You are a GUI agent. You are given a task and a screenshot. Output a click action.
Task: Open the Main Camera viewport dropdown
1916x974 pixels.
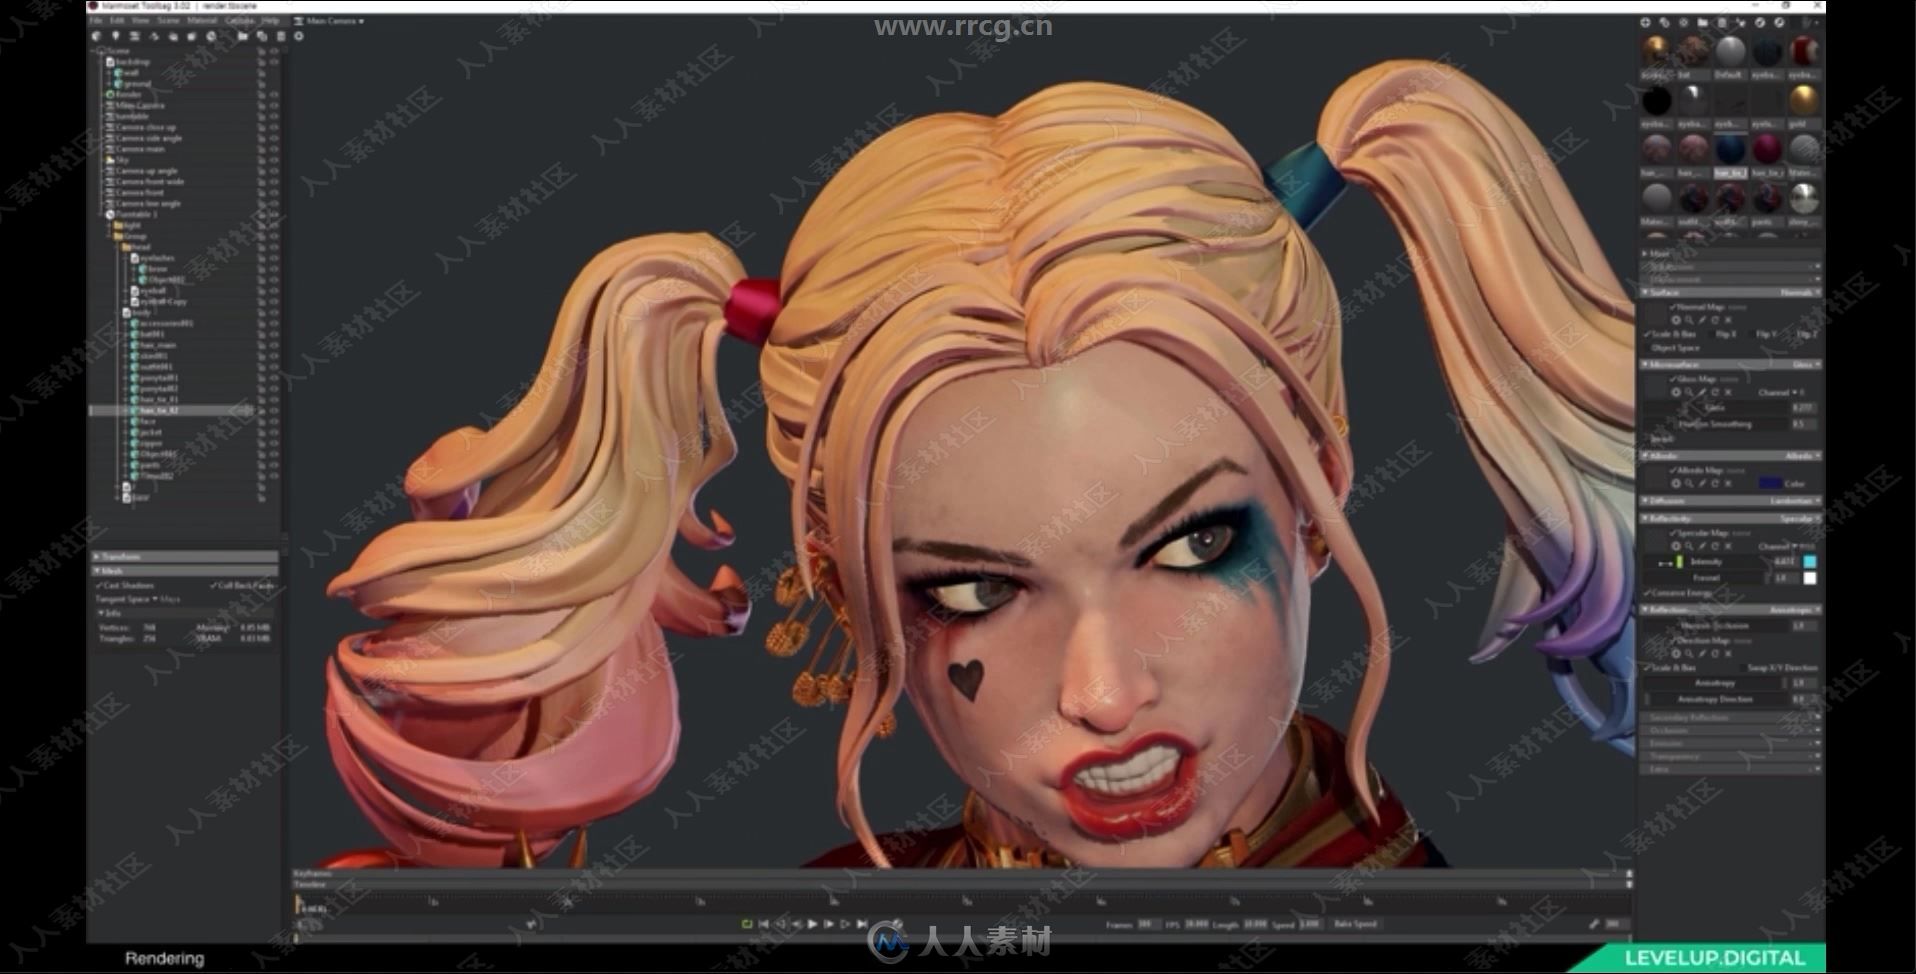tap(334, 21)
